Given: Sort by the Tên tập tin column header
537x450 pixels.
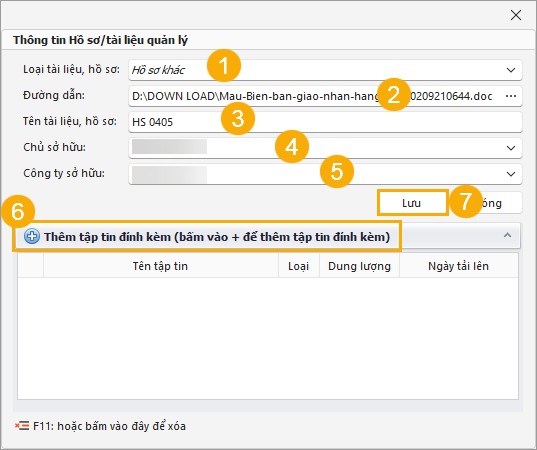Looking at the screenshot, I should 160,266.
